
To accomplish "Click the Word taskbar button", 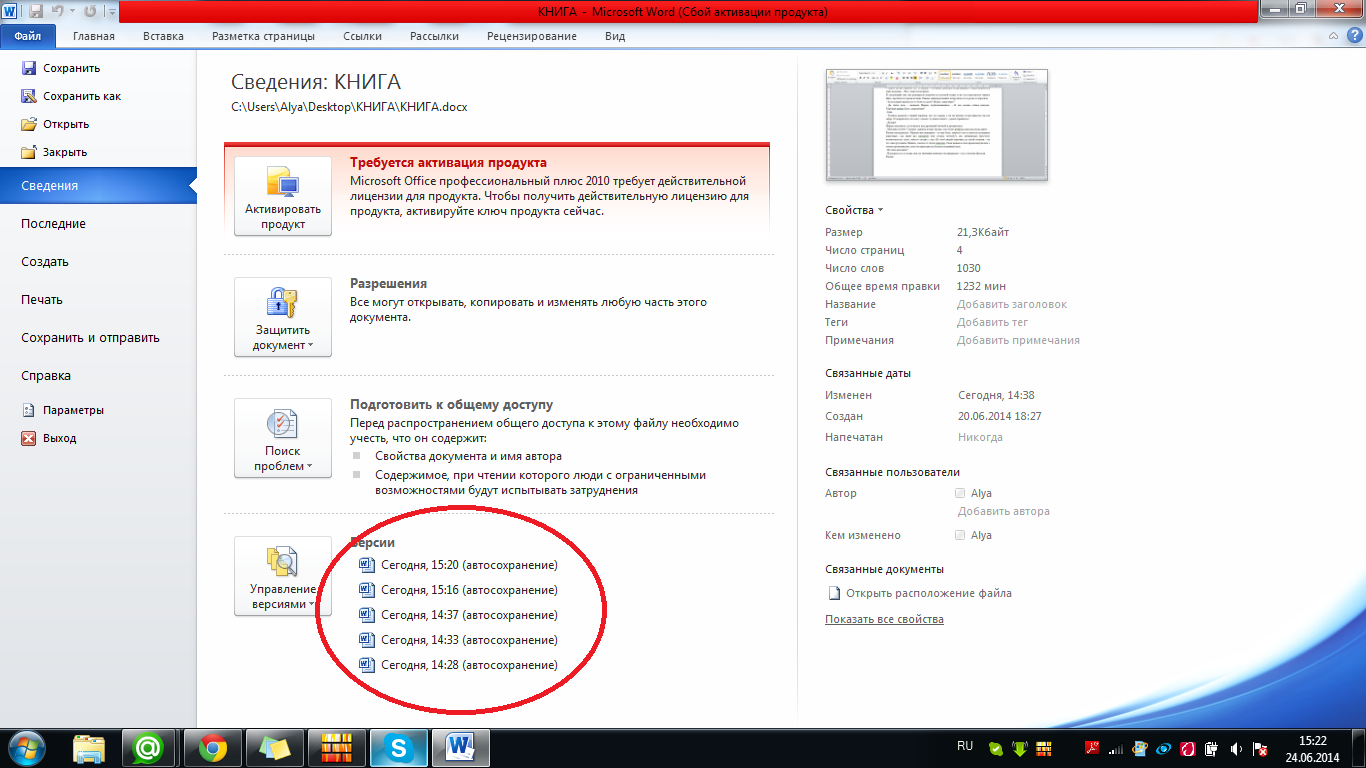I will [x=461, y=748].
